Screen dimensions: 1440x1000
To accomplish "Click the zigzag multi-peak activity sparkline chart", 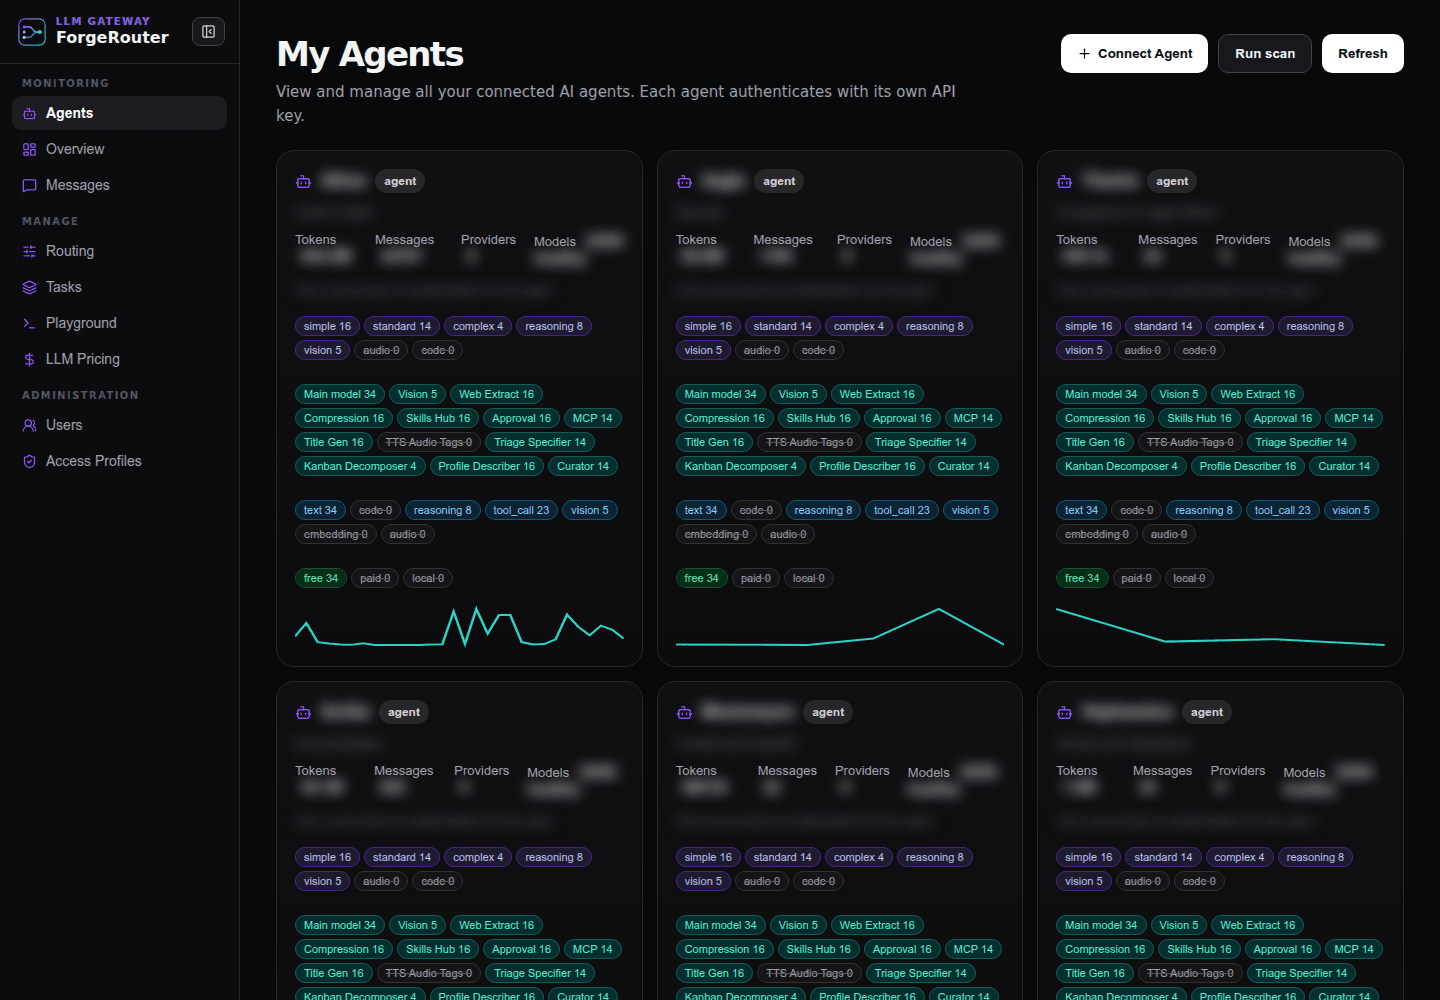I will (459, 627).
